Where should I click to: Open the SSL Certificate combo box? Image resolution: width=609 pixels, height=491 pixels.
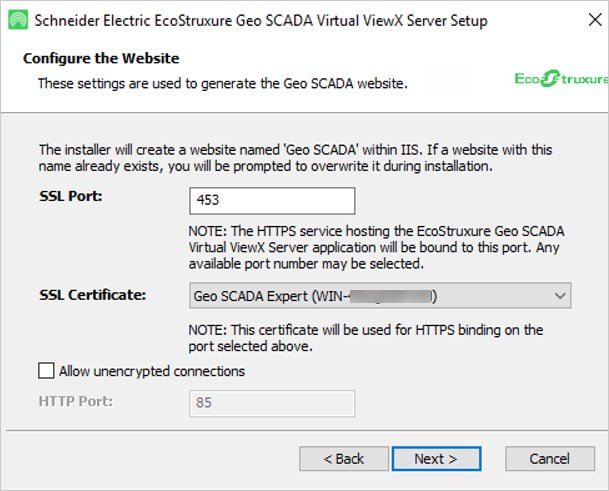tap(370, 296)
